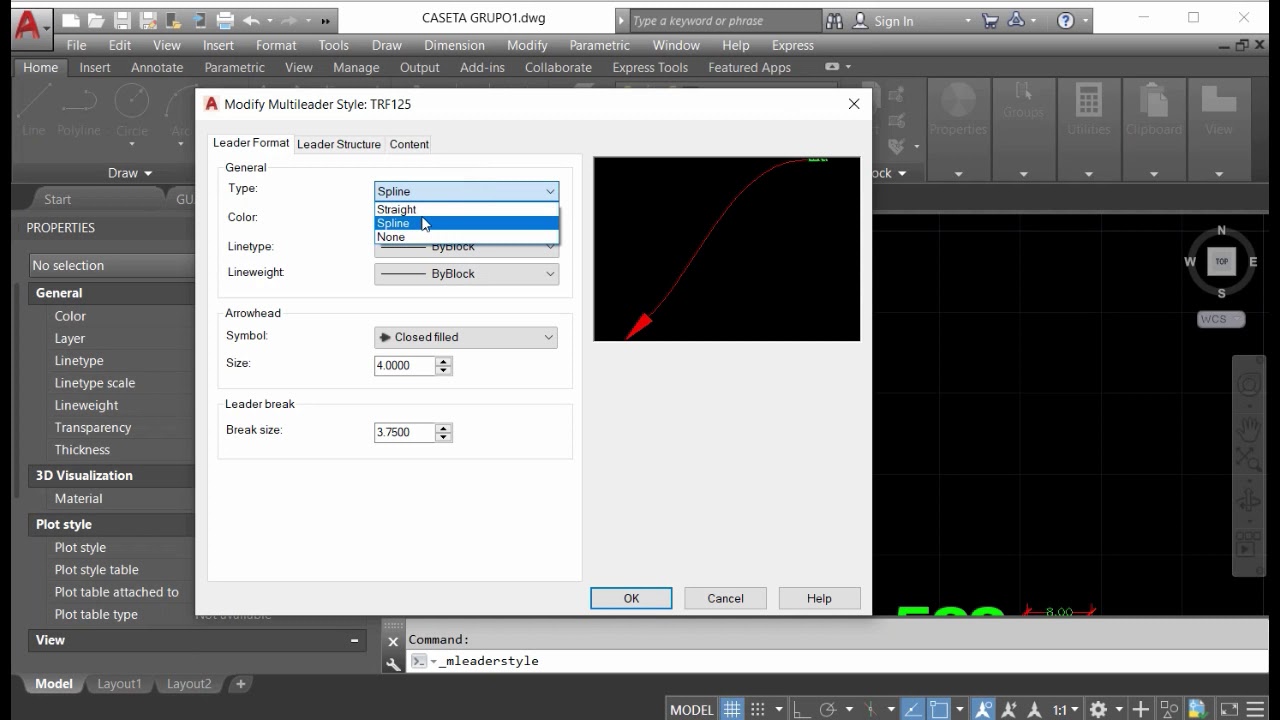This screenshot has height=720, width=1280.
Task: Click the Save to Web & Mobile icon
Action: pyautogui.click(x=200, y=20)
